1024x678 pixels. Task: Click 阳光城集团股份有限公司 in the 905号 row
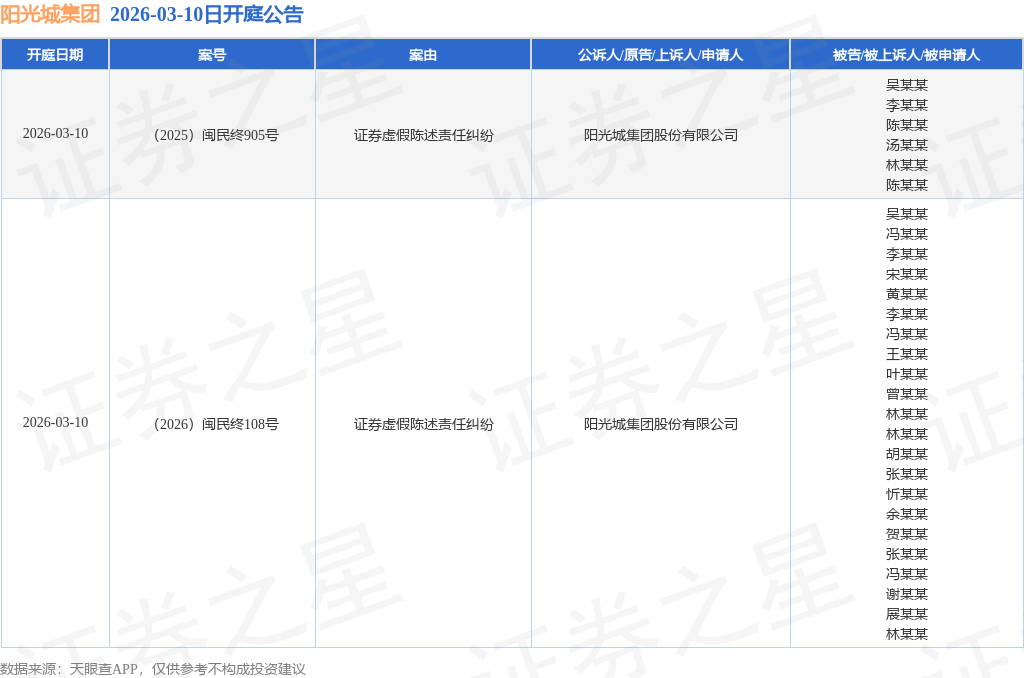click(x=661, y=135)
